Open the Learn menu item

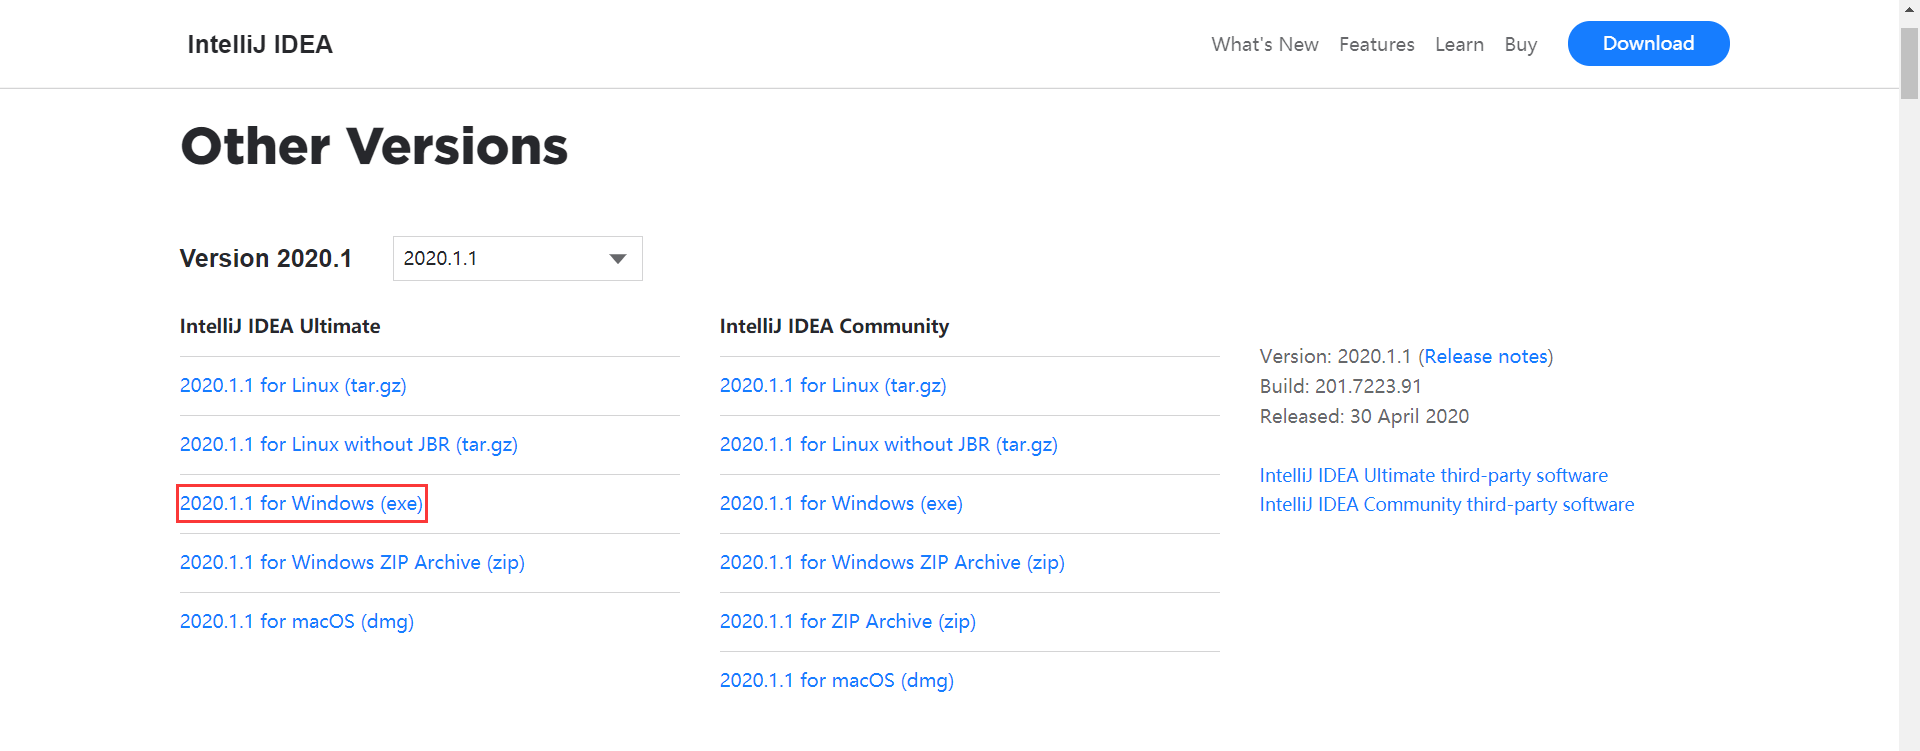(1459, 44)
